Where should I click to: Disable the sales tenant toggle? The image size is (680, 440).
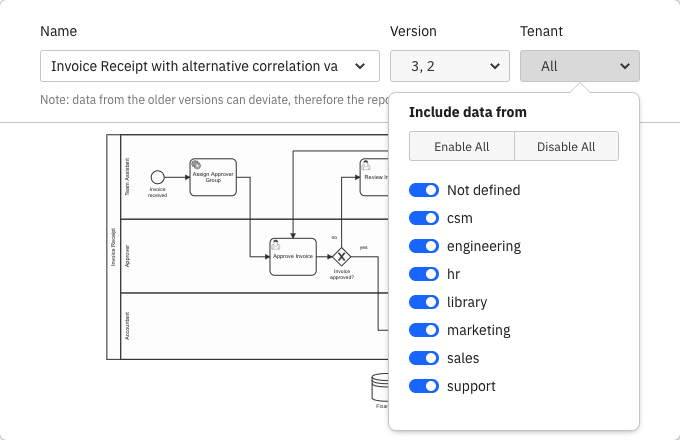424,358
